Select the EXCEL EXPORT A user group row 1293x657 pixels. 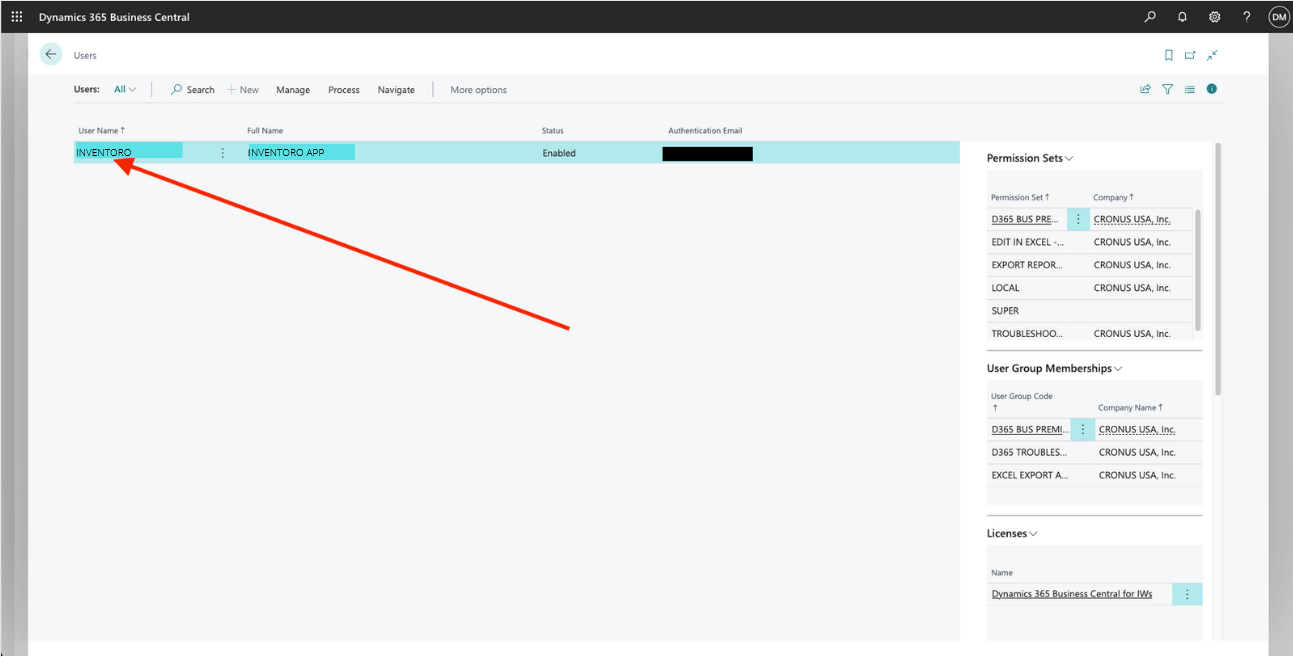(x=1095, y=475)
